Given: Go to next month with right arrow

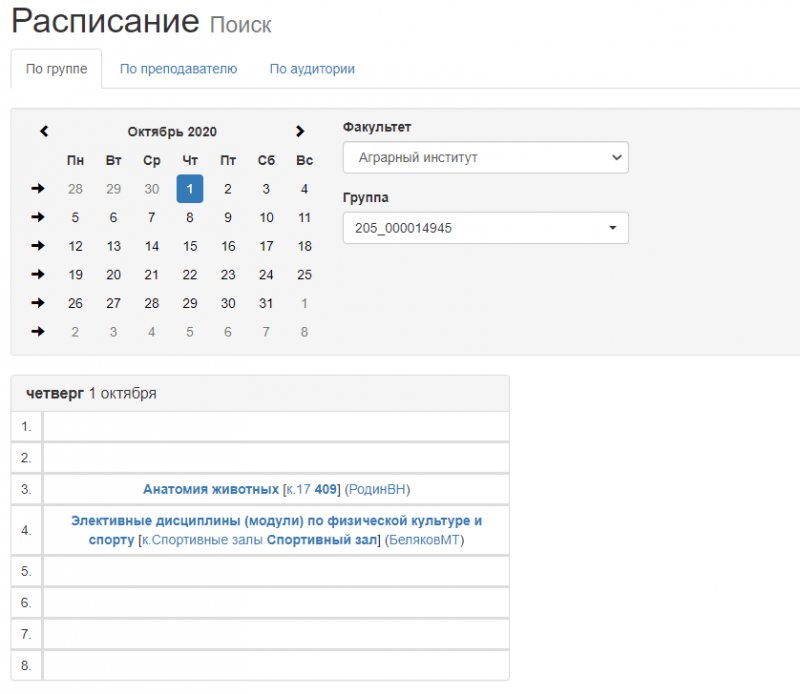Looking at the screenshot, I should pyautogui.click(x=300, y=132).
